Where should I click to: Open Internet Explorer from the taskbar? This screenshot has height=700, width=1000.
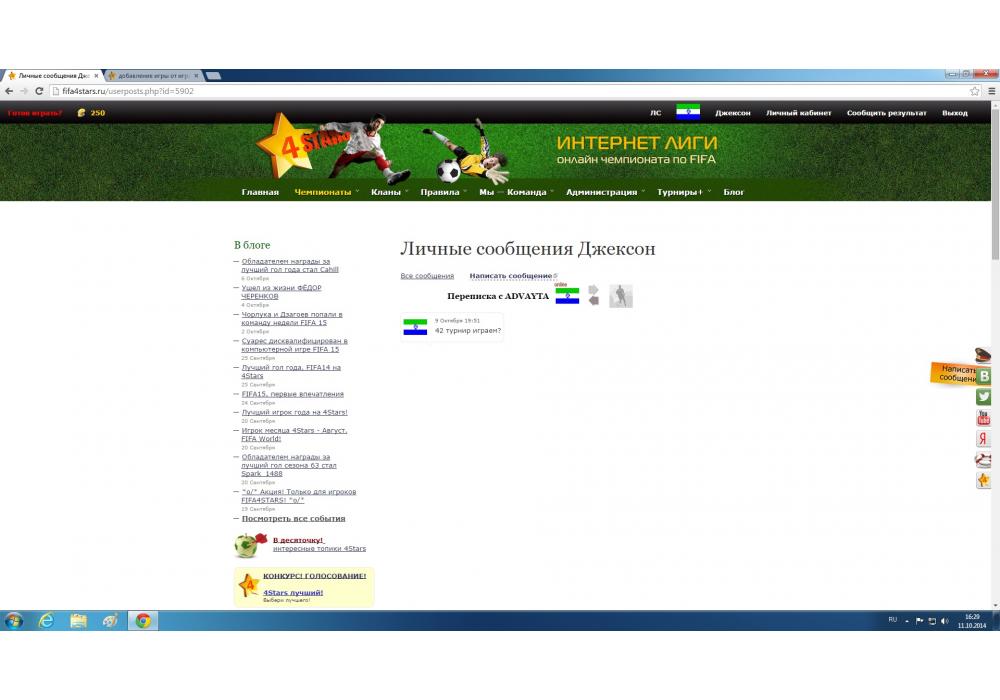click(46, 621)
